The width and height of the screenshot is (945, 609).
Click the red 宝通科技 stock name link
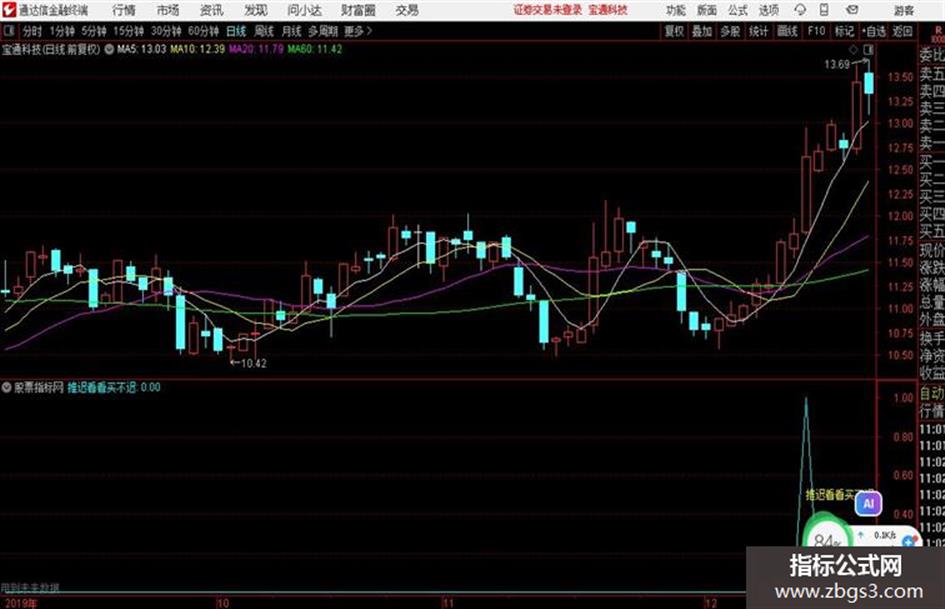[x=608, y=10]
